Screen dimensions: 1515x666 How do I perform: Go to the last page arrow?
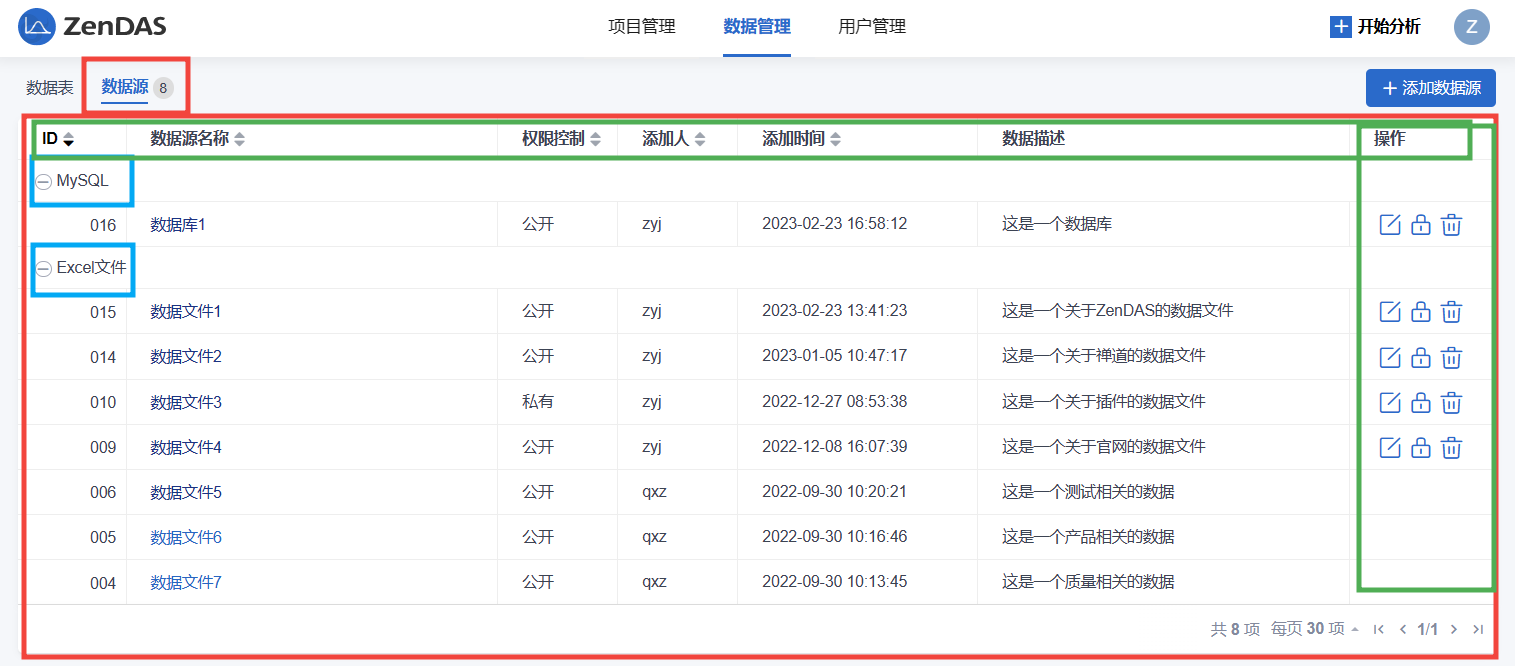point(1478,629)
